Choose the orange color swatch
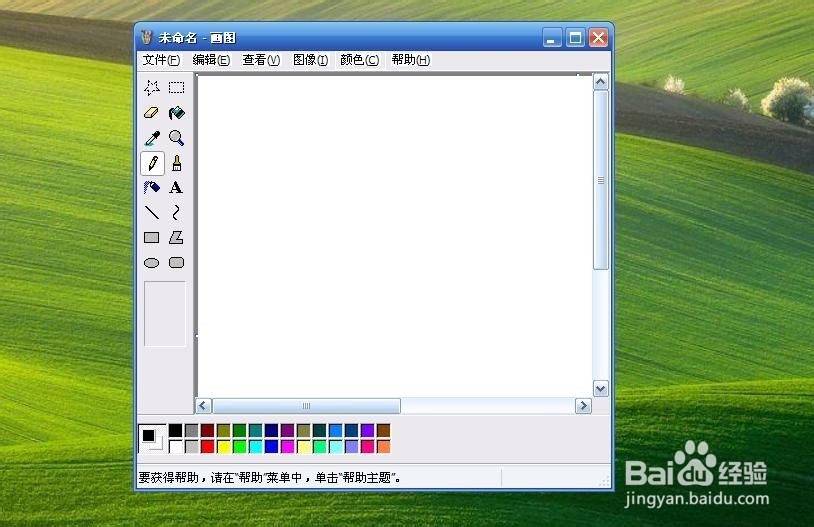Image resolution: width=814 pixels, height=527 pixels. pyautogui.click(x=384, y=447)
